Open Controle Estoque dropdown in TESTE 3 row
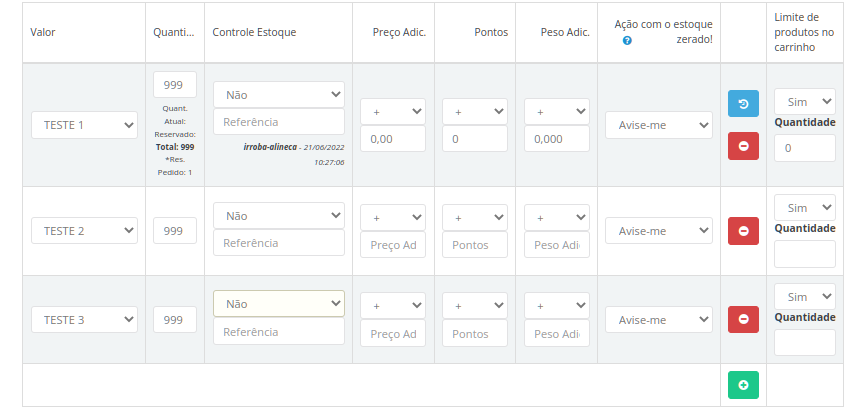849x407 pixels. coord(278,303)
